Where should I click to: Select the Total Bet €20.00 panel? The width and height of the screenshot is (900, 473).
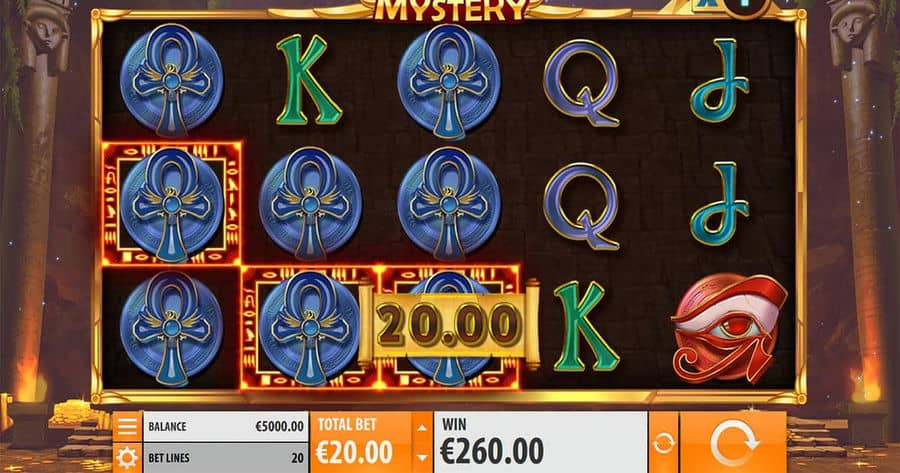[x=362, y=442]
